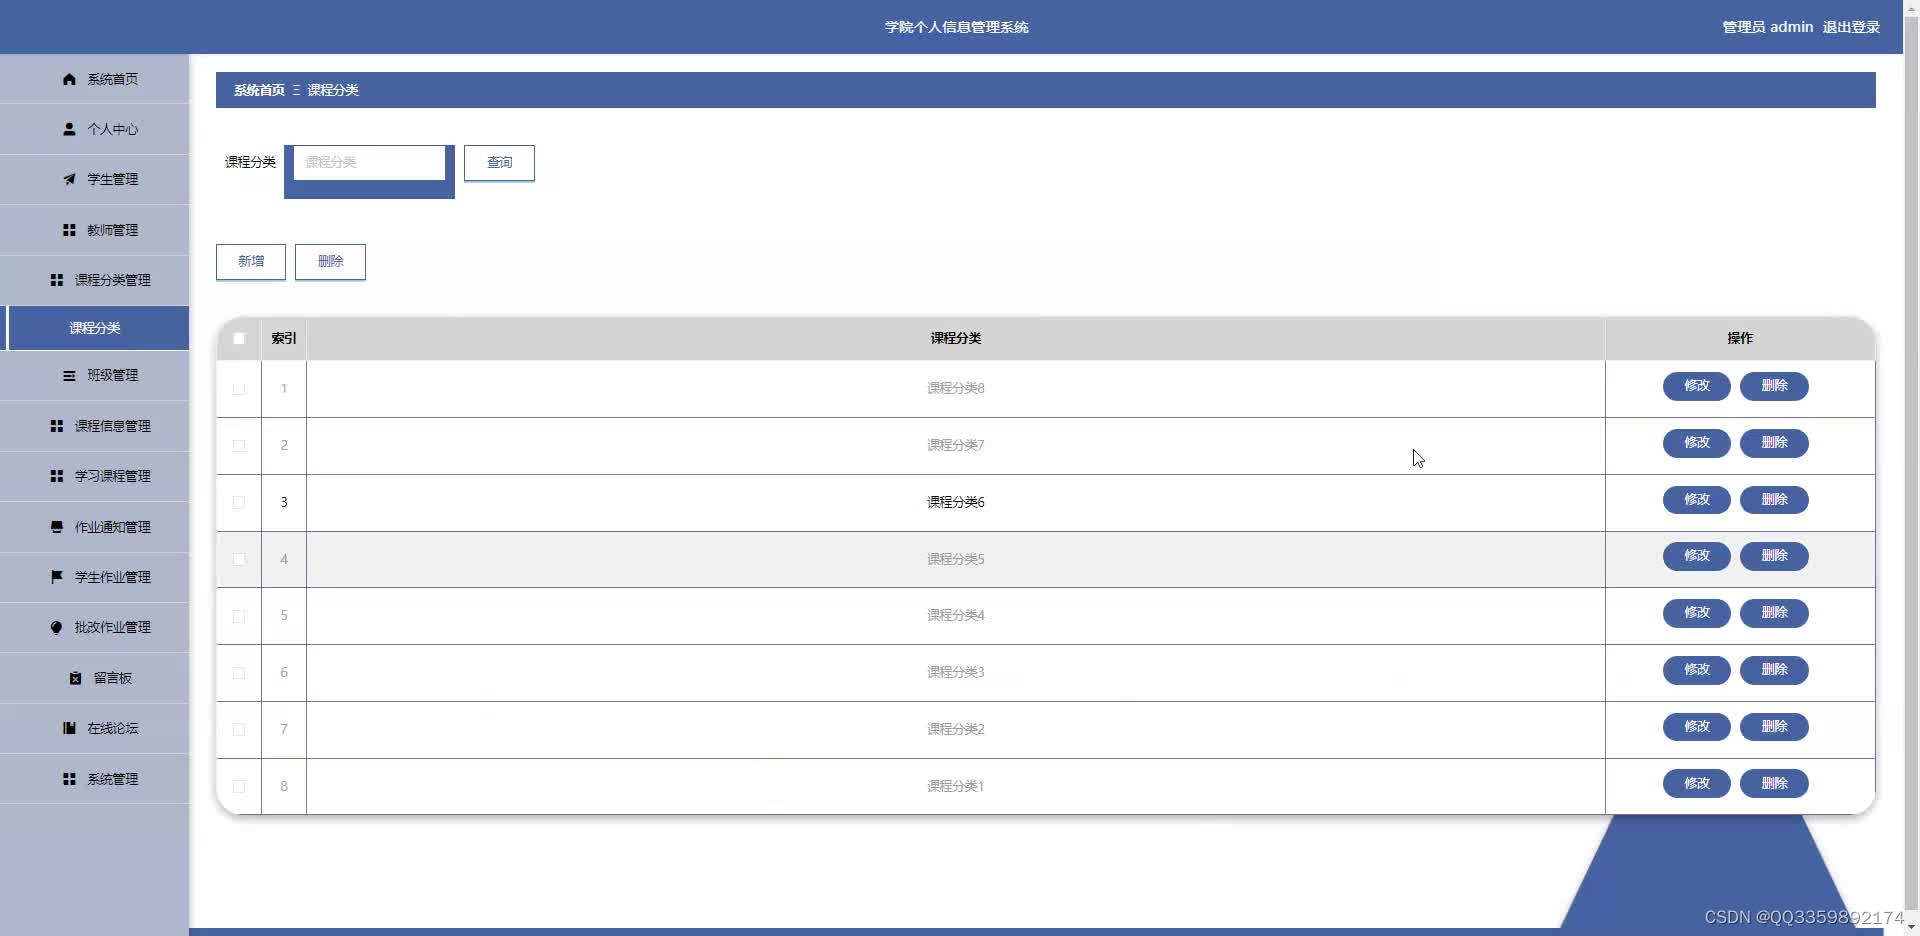The image size is (1920, 936).
Task: Click the 新增 button
Action: point(251,262)
